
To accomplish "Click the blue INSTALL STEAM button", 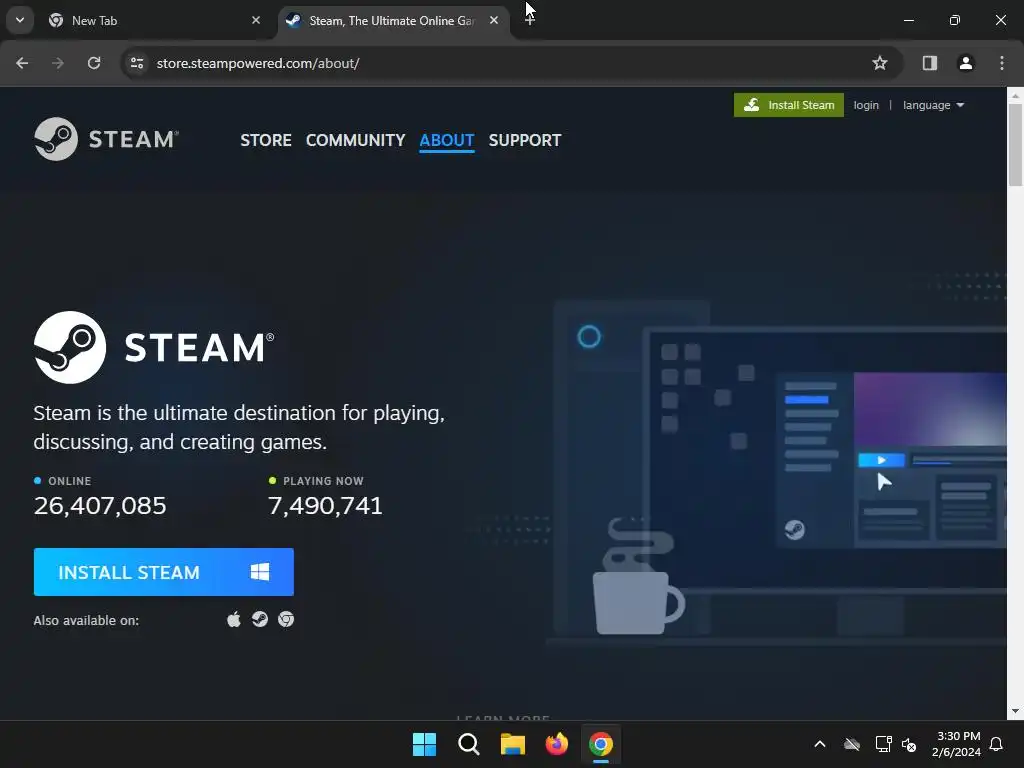I will [164, 572].
